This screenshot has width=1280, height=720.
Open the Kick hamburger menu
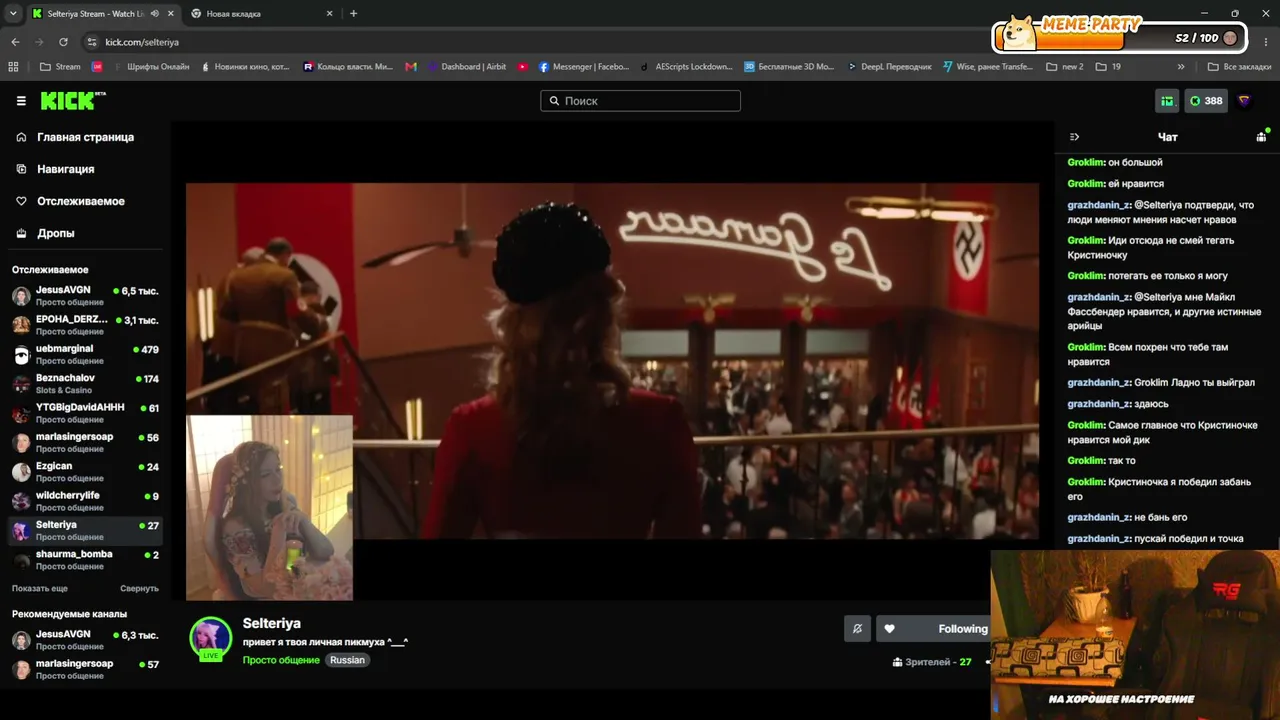click(21, 101)
